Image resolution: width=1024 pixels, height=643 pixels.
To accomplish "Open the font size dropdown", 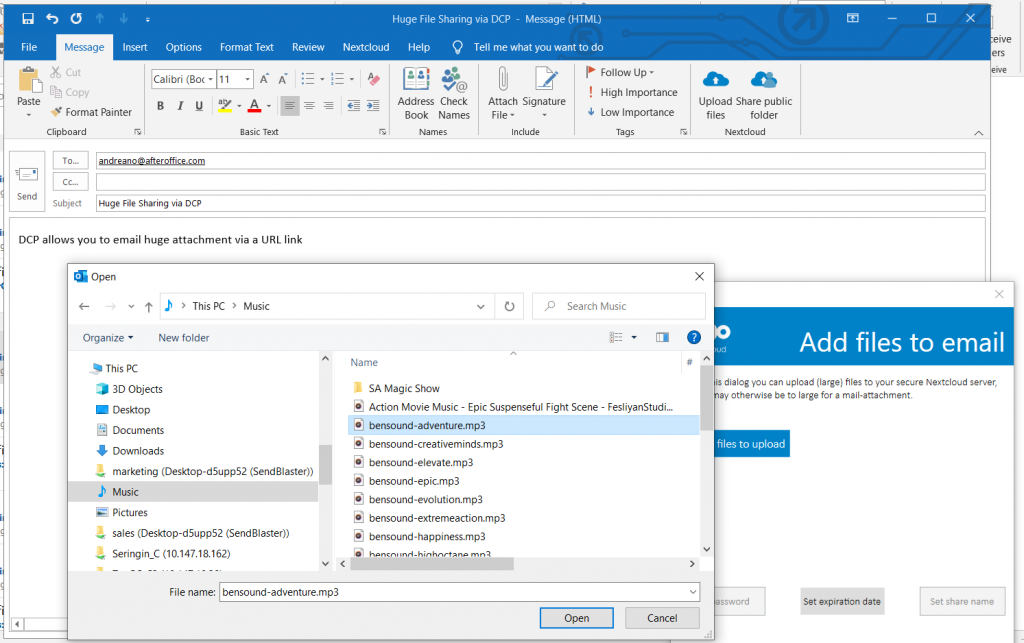I will (248, 79).
